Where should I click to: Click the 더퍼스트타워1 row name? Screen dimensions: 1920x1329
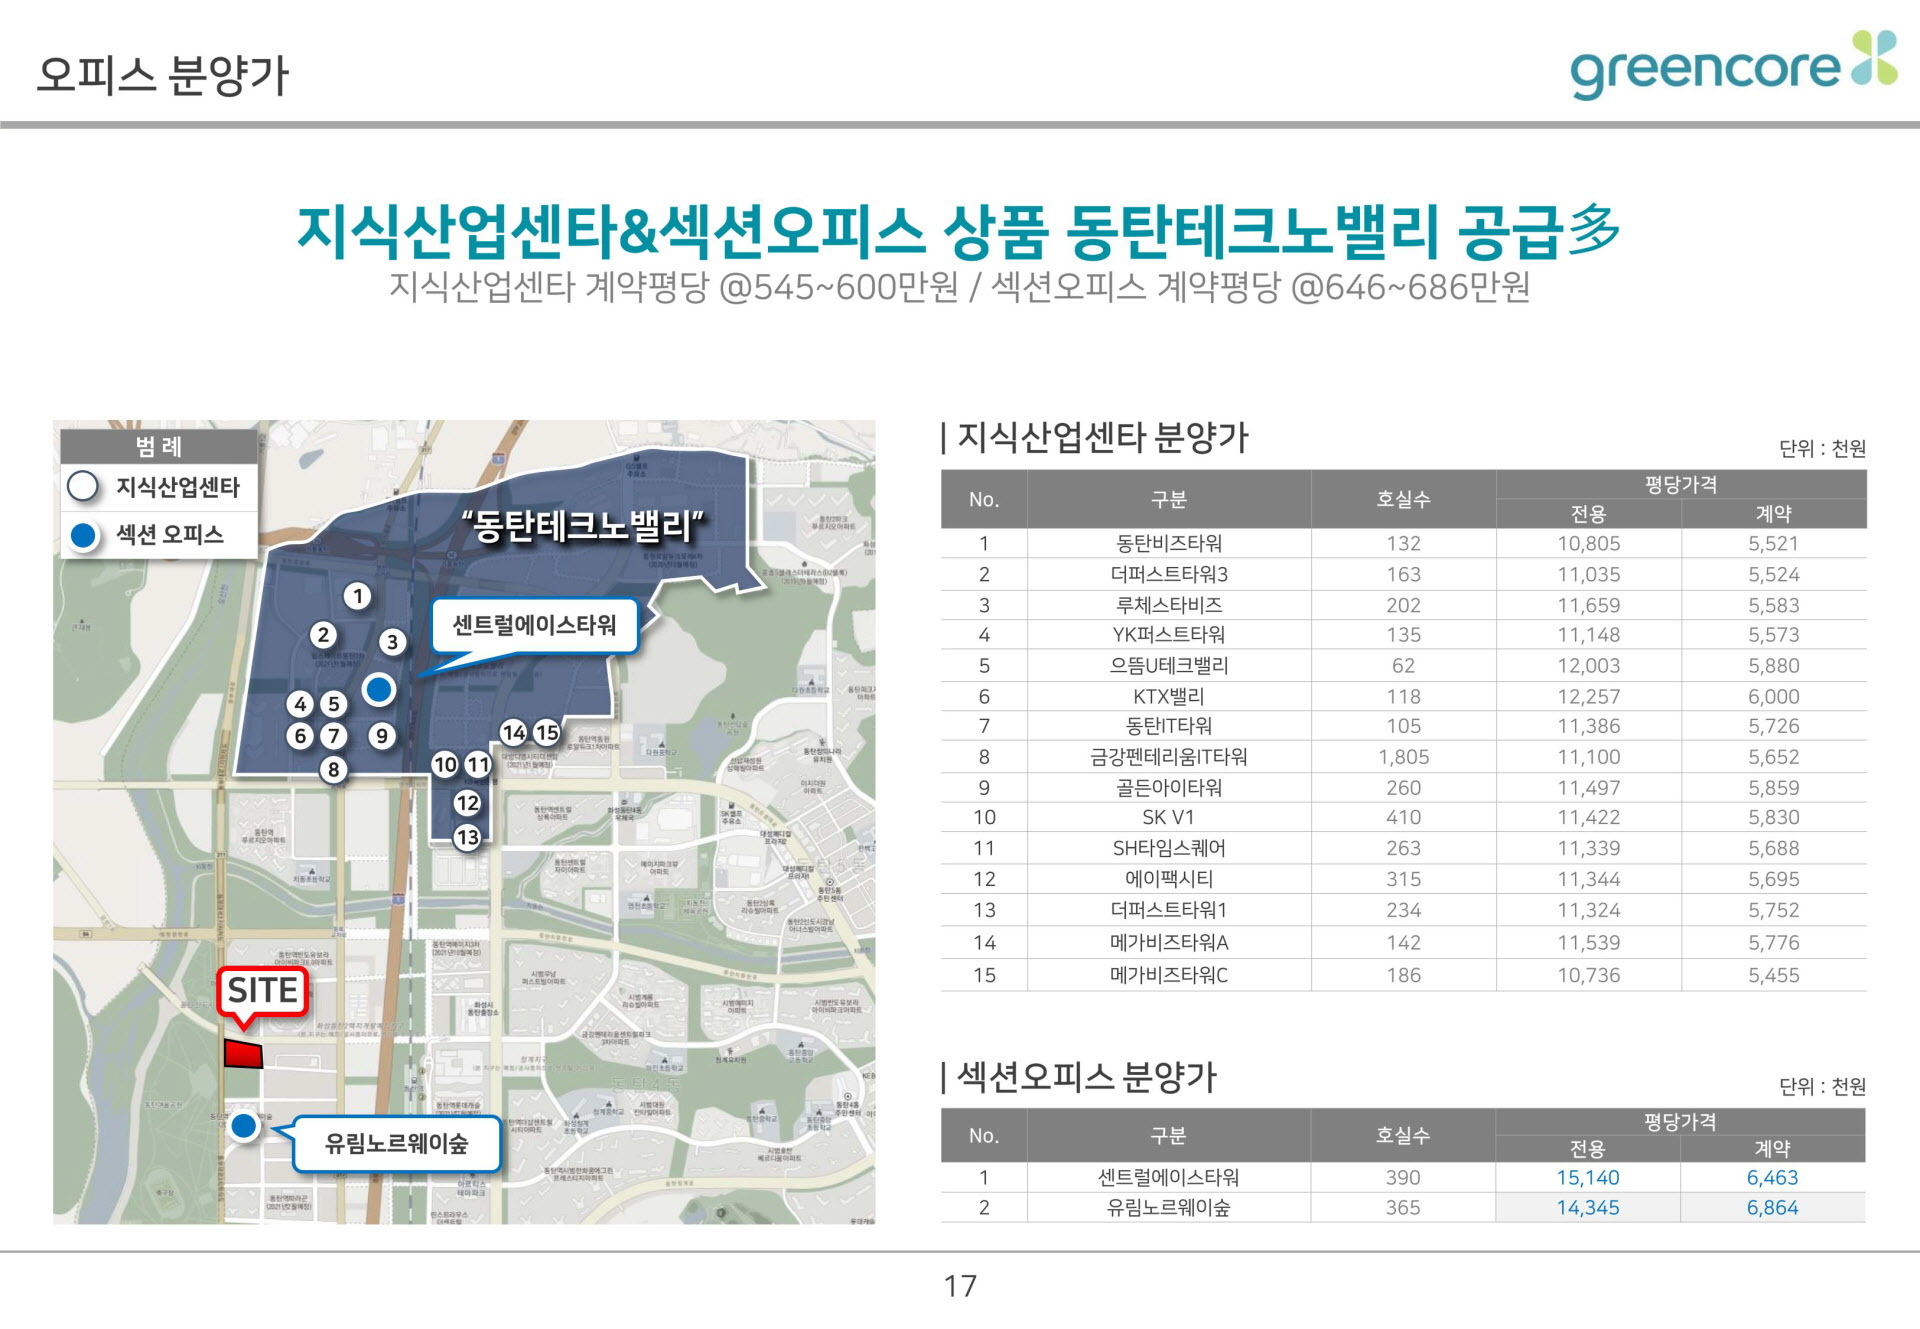click(x=1169, y=910)
